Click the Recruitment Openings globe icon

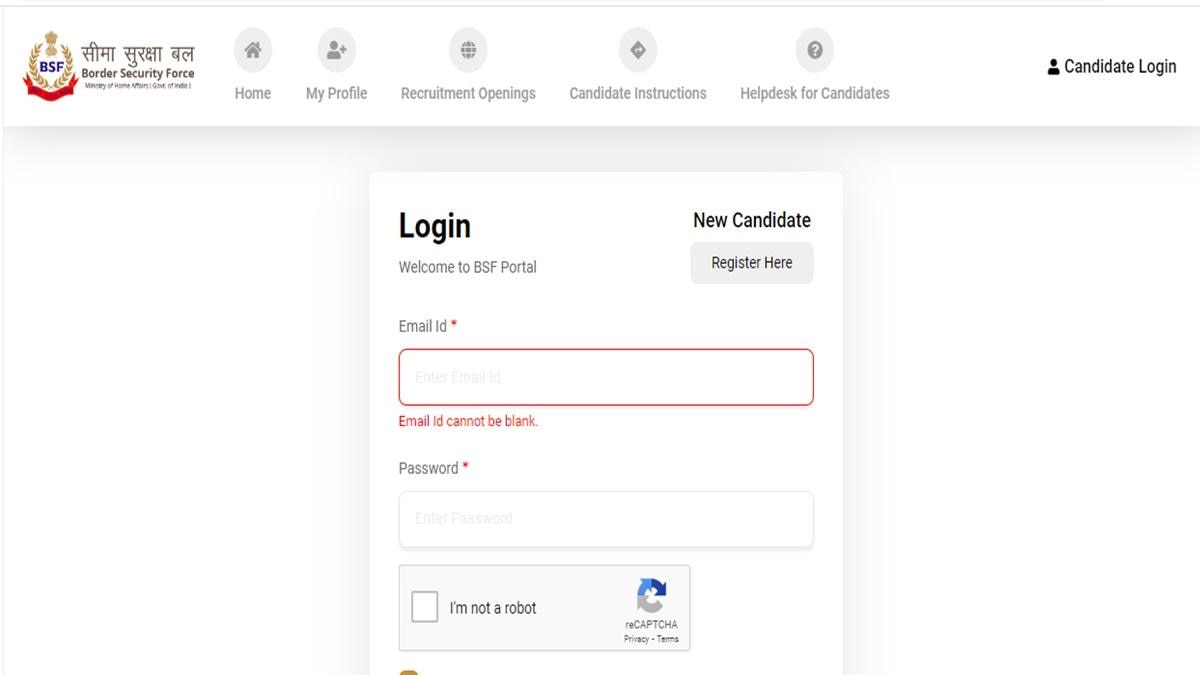pyautogui.click(x=468, y=48)
